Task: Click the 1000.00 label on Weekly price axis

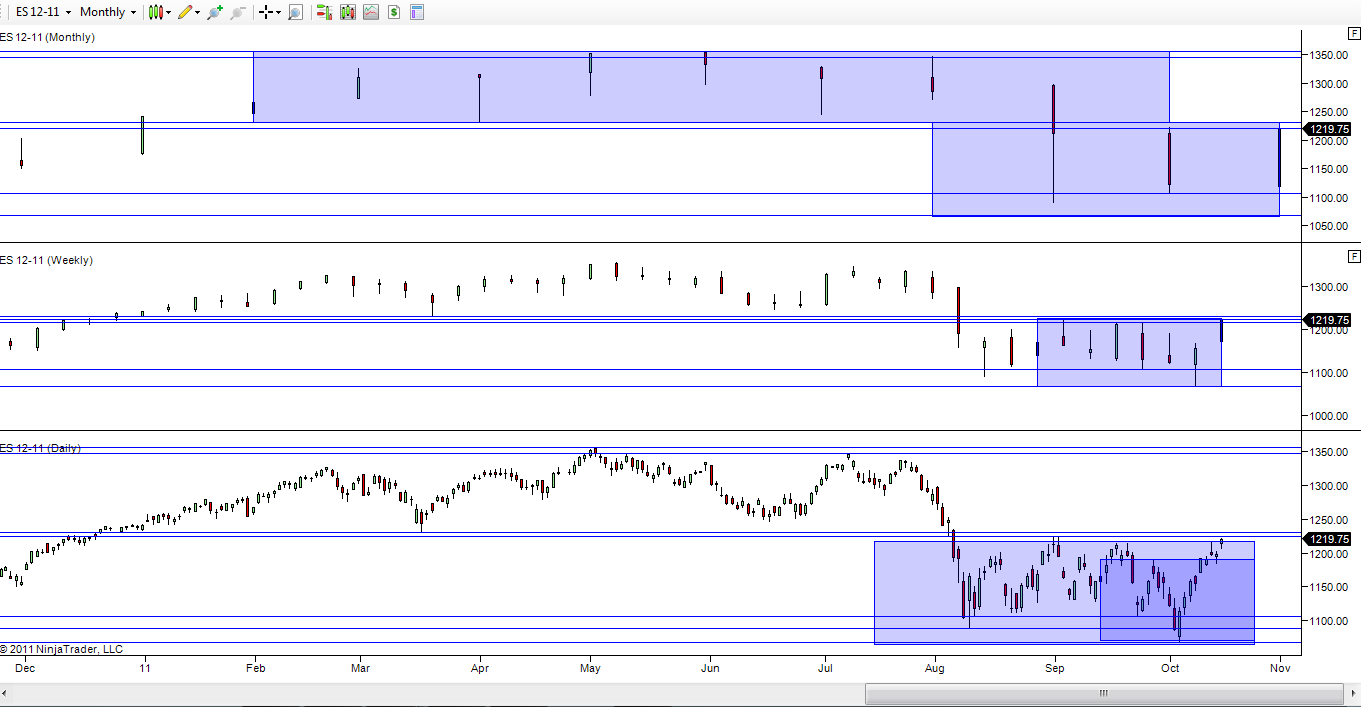Action: click(1331, 416)
